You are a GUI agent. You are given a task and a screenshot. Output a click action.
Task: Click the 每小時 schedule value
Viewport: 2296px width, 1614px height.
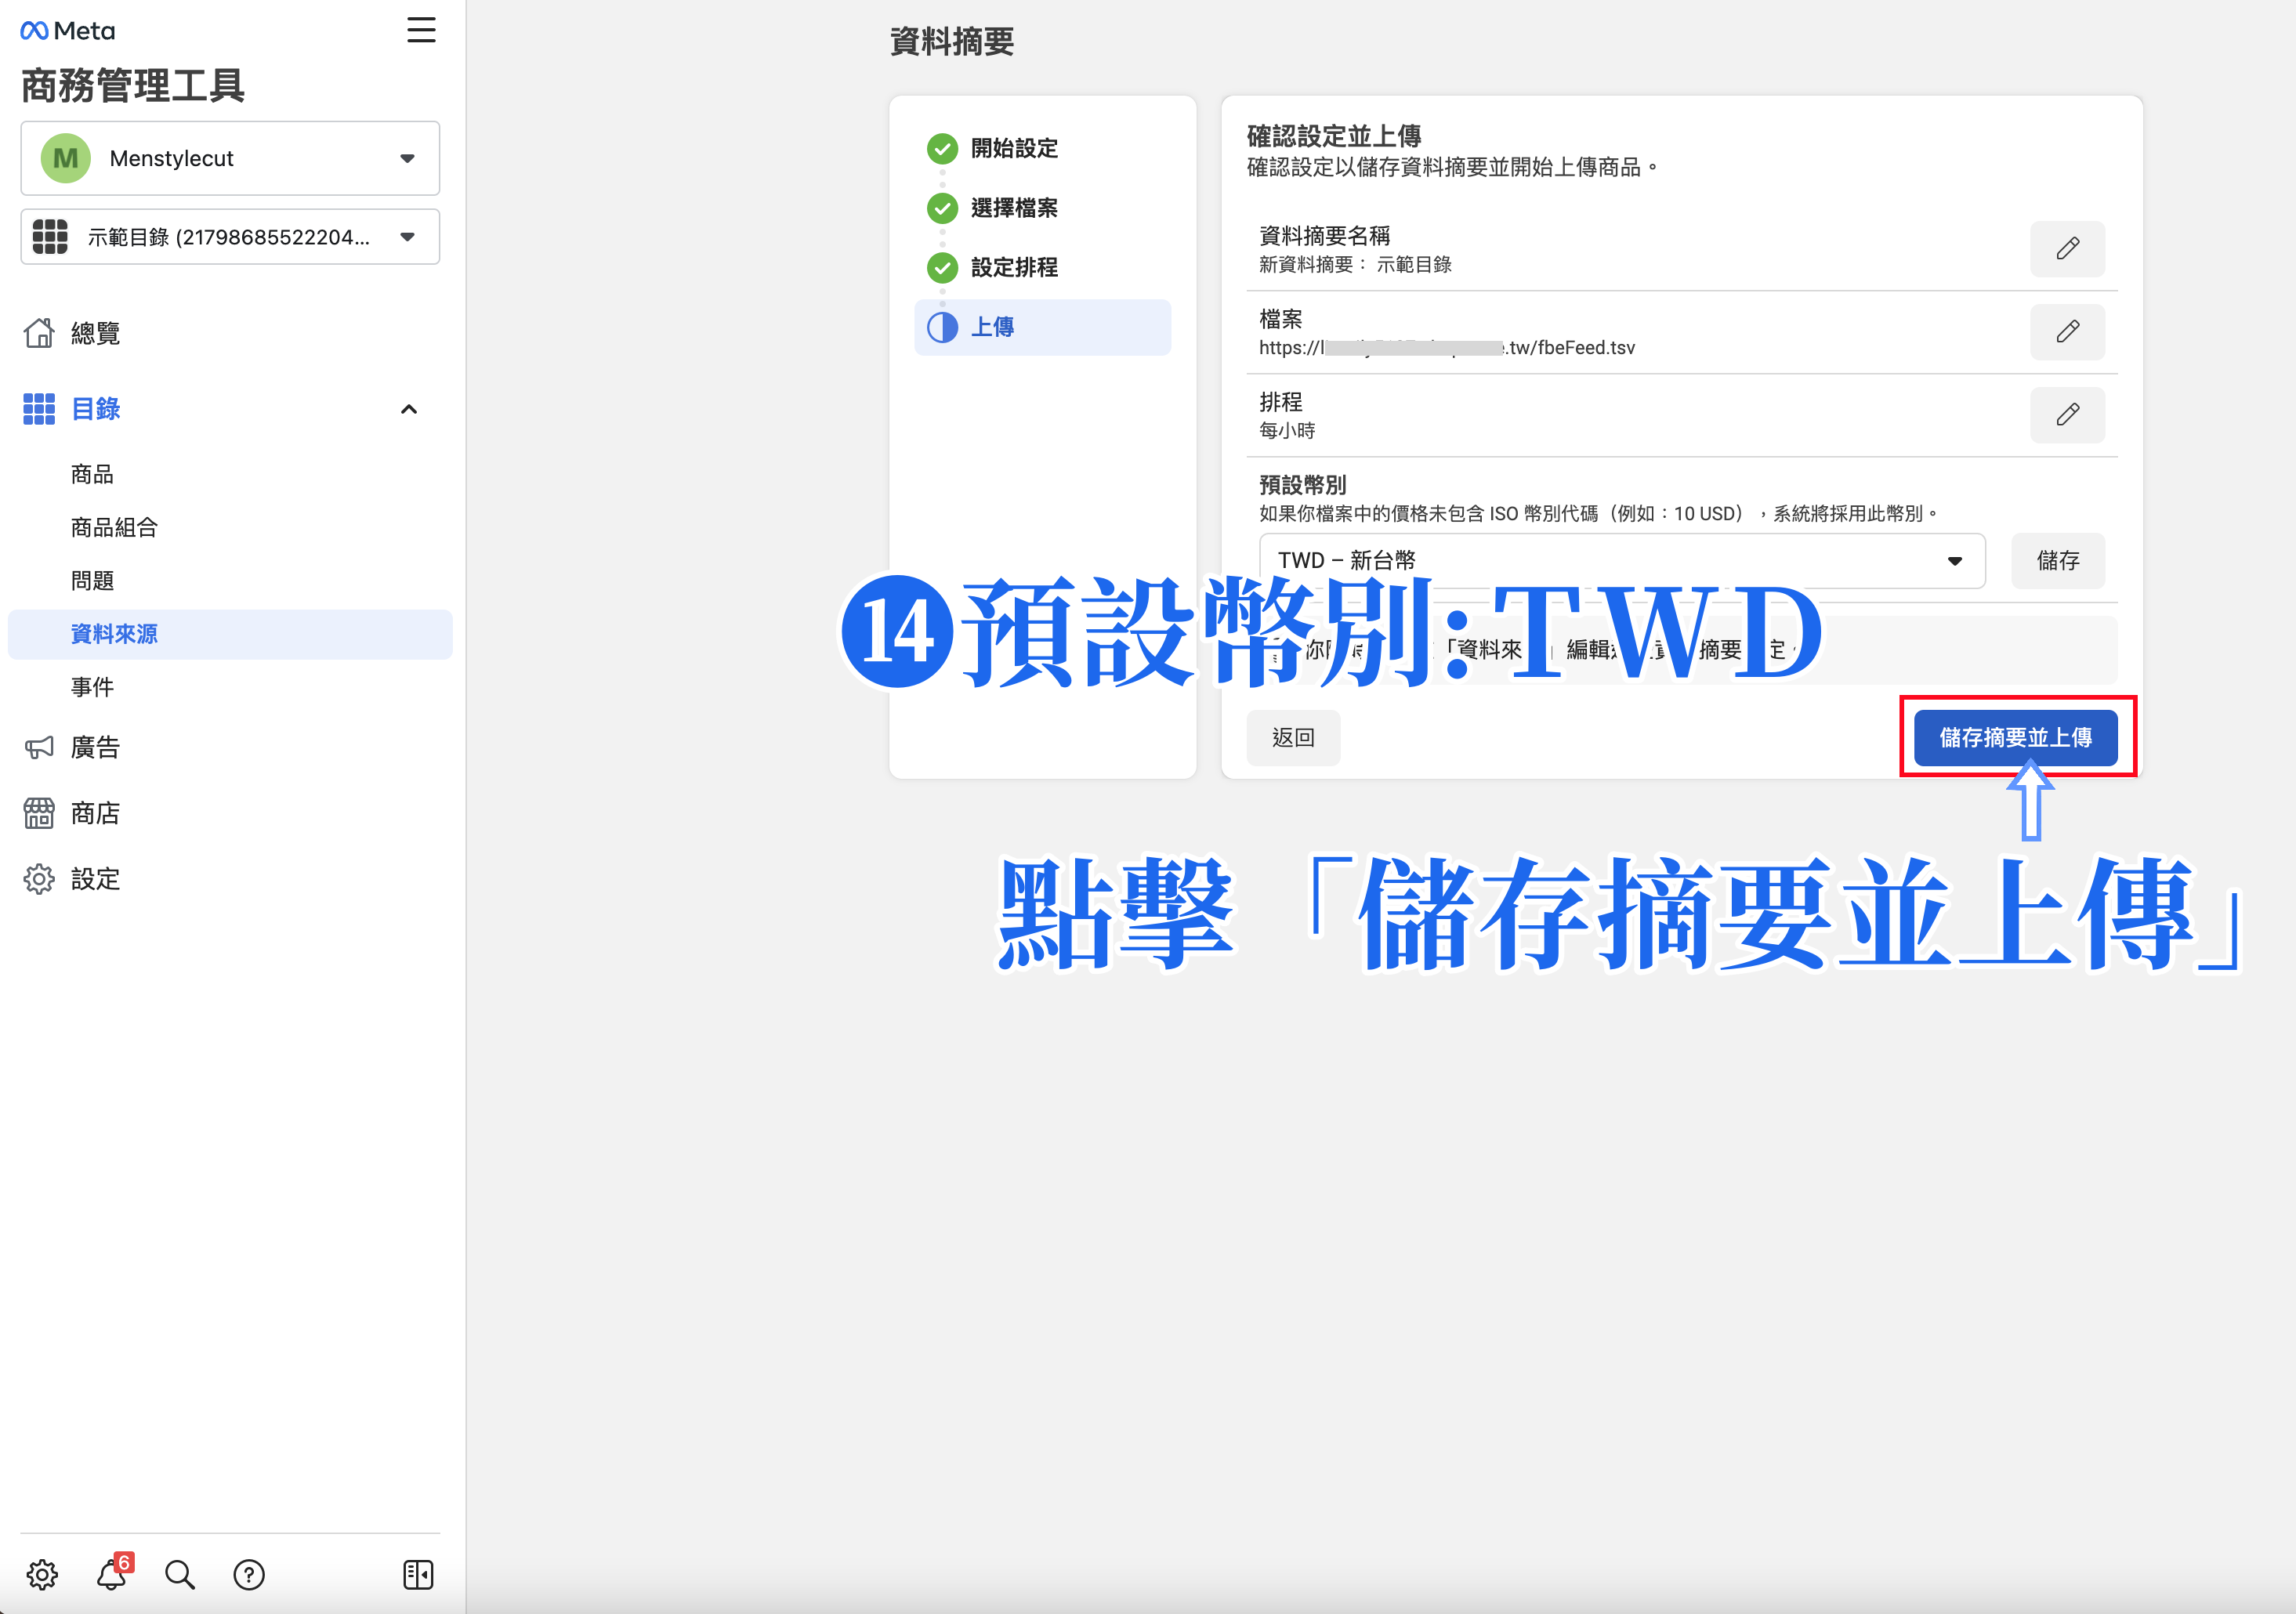coord(1287,431)
